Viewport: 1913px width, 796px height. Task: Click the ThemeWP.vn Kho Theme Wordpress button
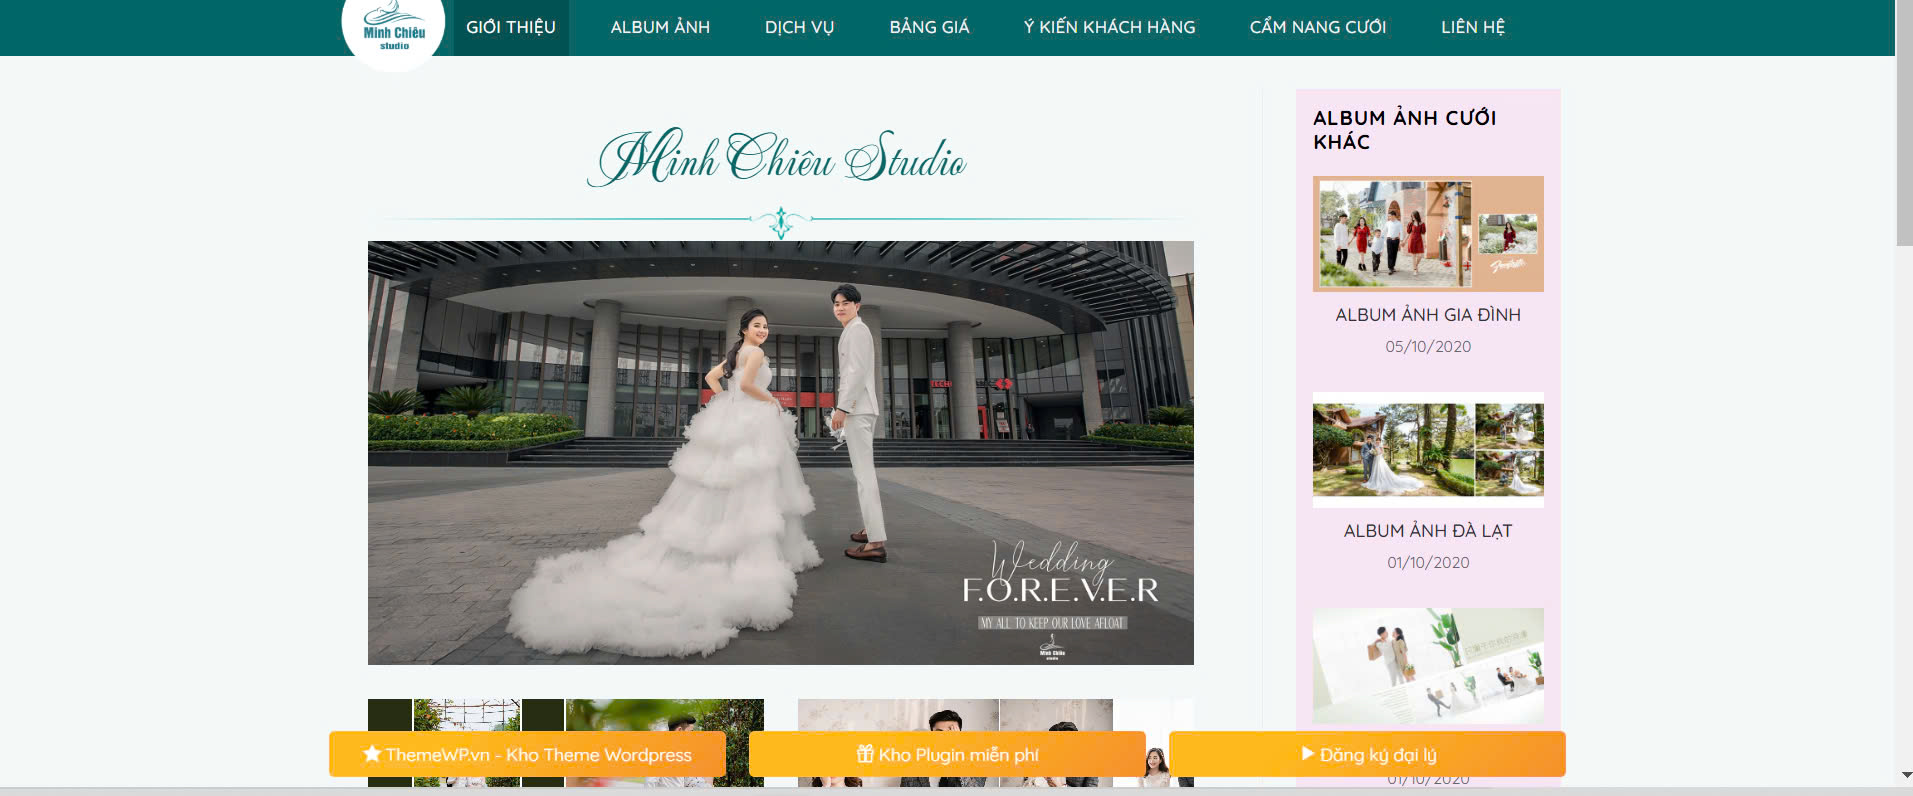527,754
